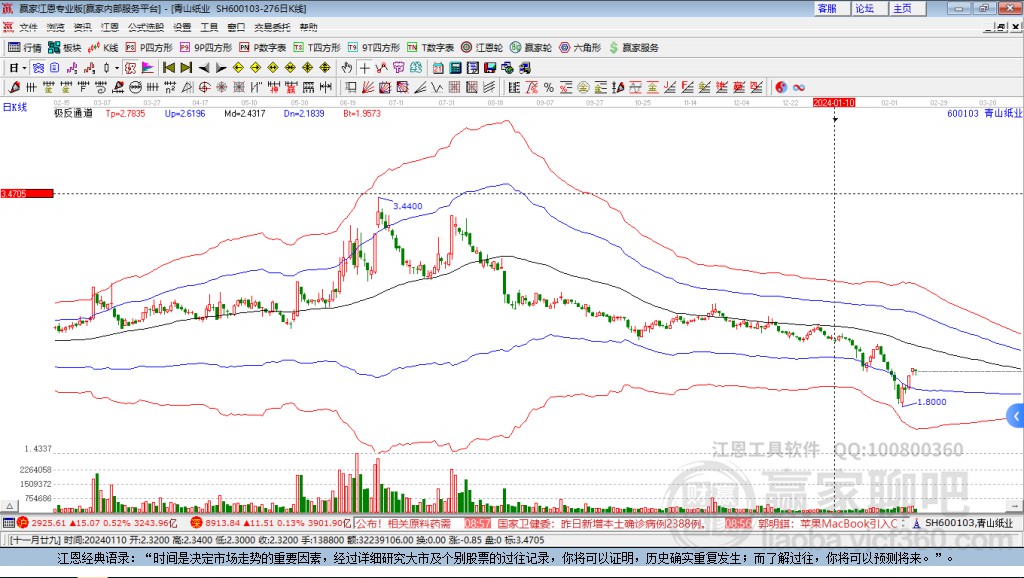
Task: Expand the candlestick style dropdown arrow
Action: [116, 67]
